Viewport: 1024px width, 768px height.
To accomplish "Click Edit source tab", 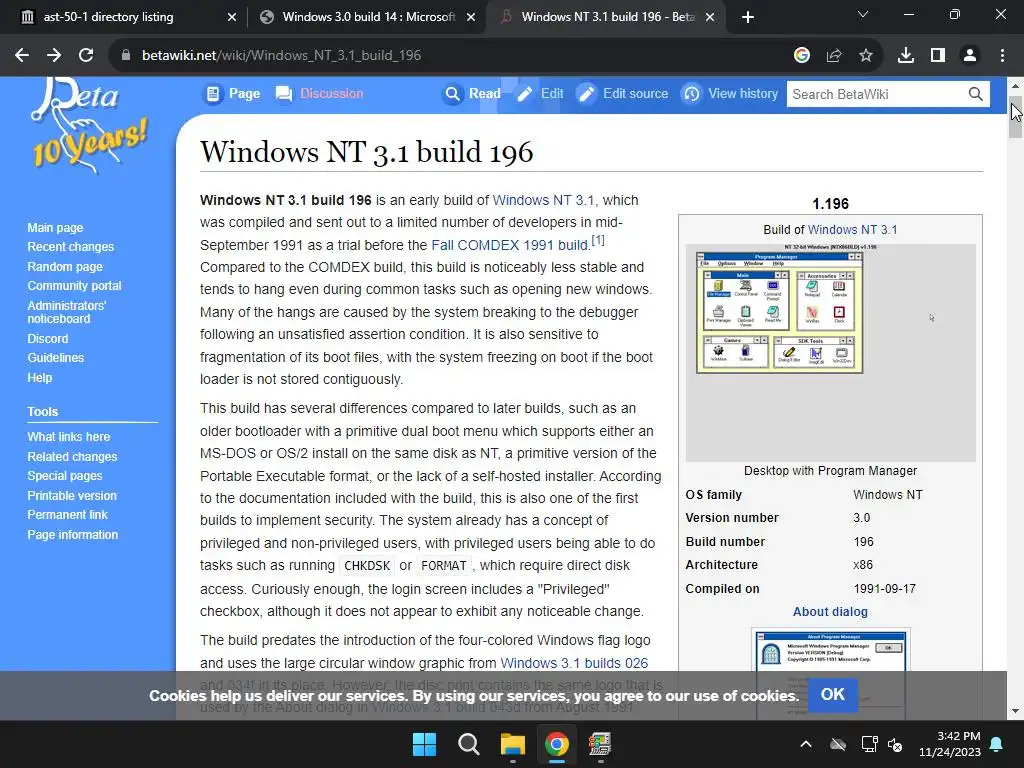I will pos(622,94).
